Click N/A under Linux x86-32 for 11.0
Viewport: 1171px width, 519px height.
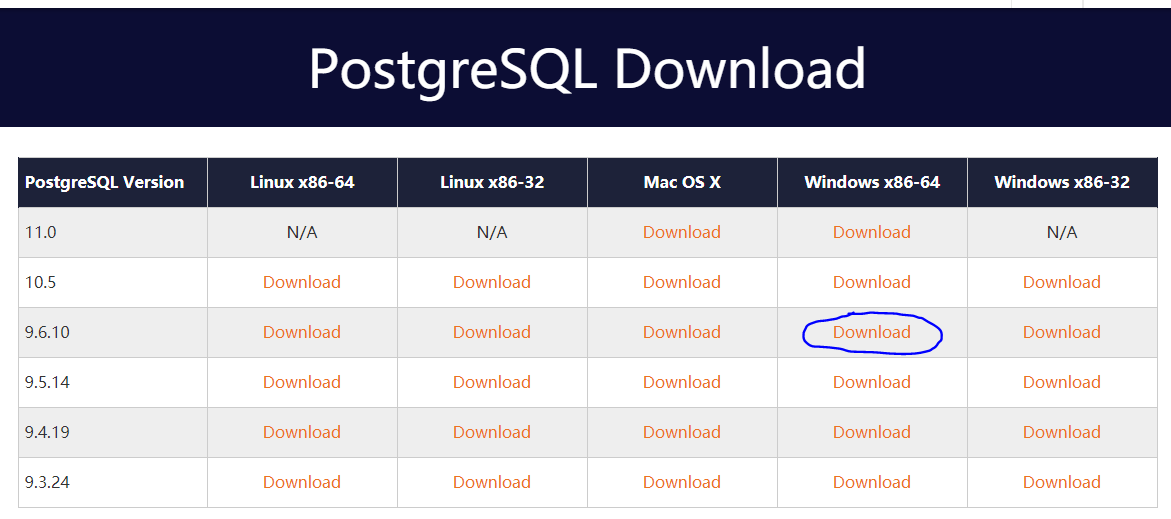pos(492,232)
